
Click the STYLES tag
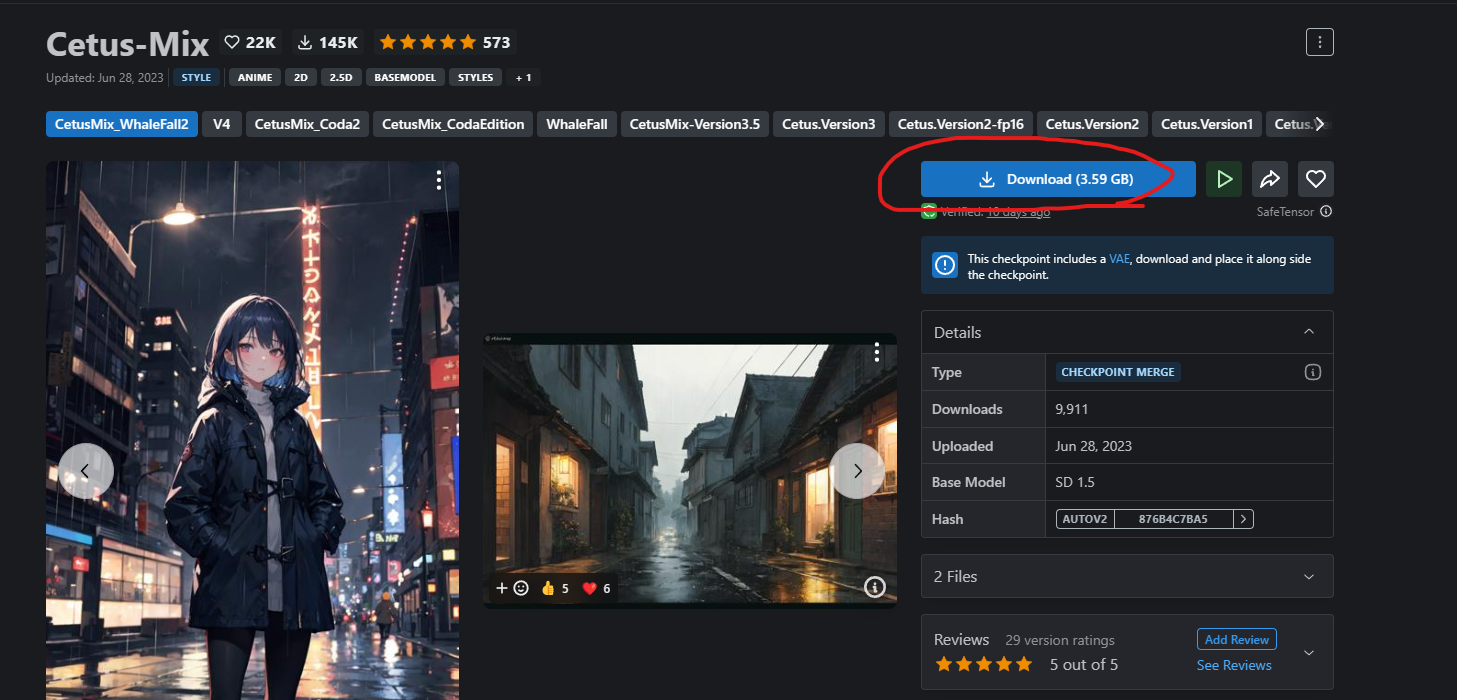click(x=476, y=77)
